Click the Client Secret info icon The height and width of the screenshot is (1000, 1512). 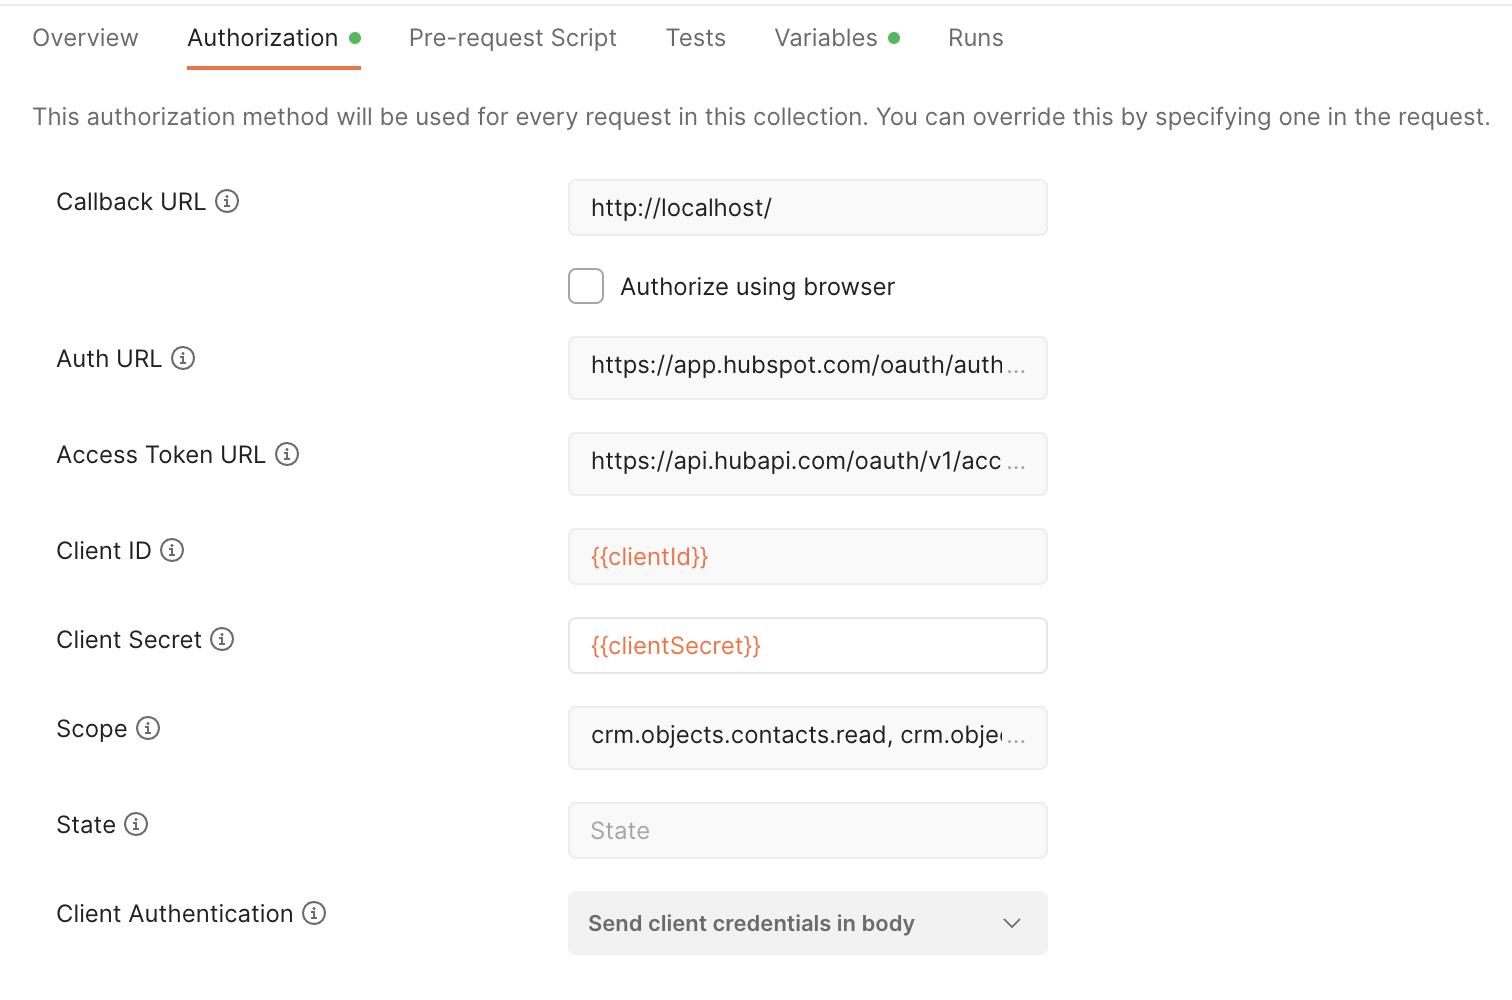coord(222,639)
